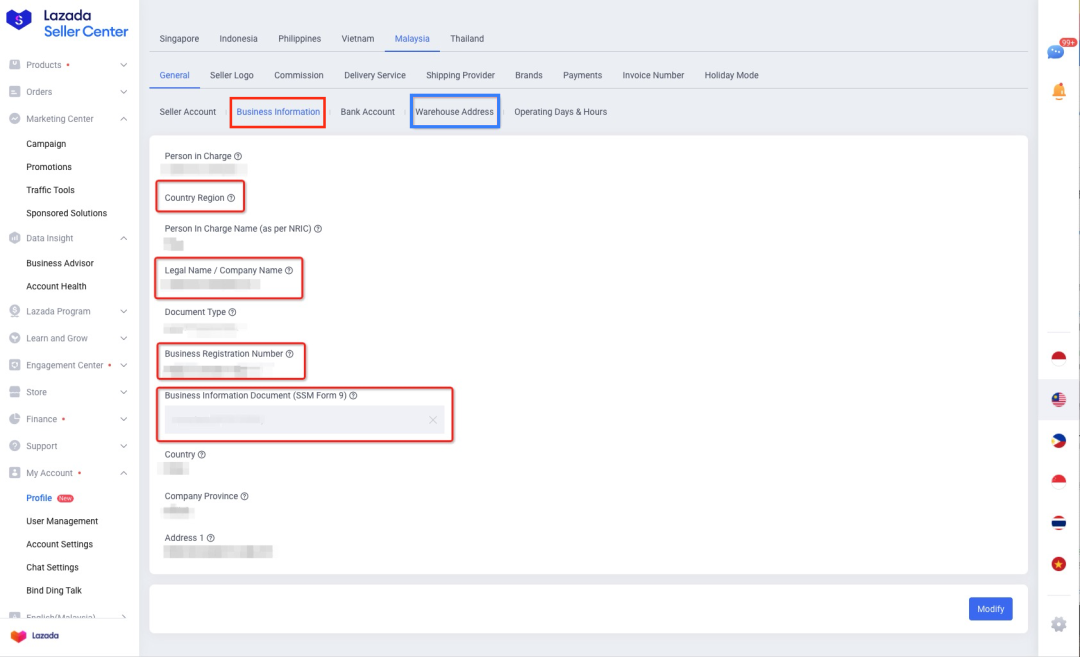Open Account Settings in the sidebar
Image resolution: width=1080 pixels, height=657 pixels.
coord(59,544)
